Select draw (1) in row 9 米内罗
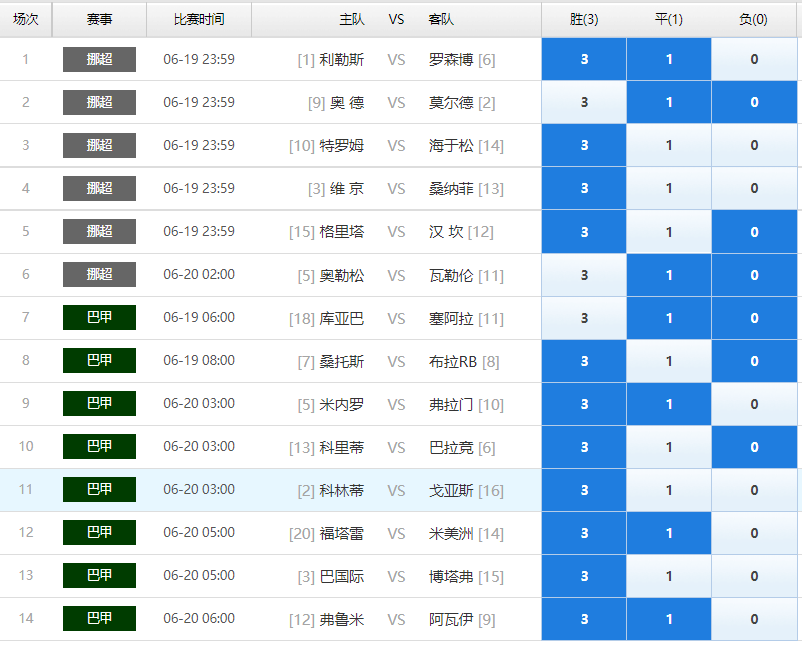This screenshot has width=802, height=645. click(x=669, y=404)
